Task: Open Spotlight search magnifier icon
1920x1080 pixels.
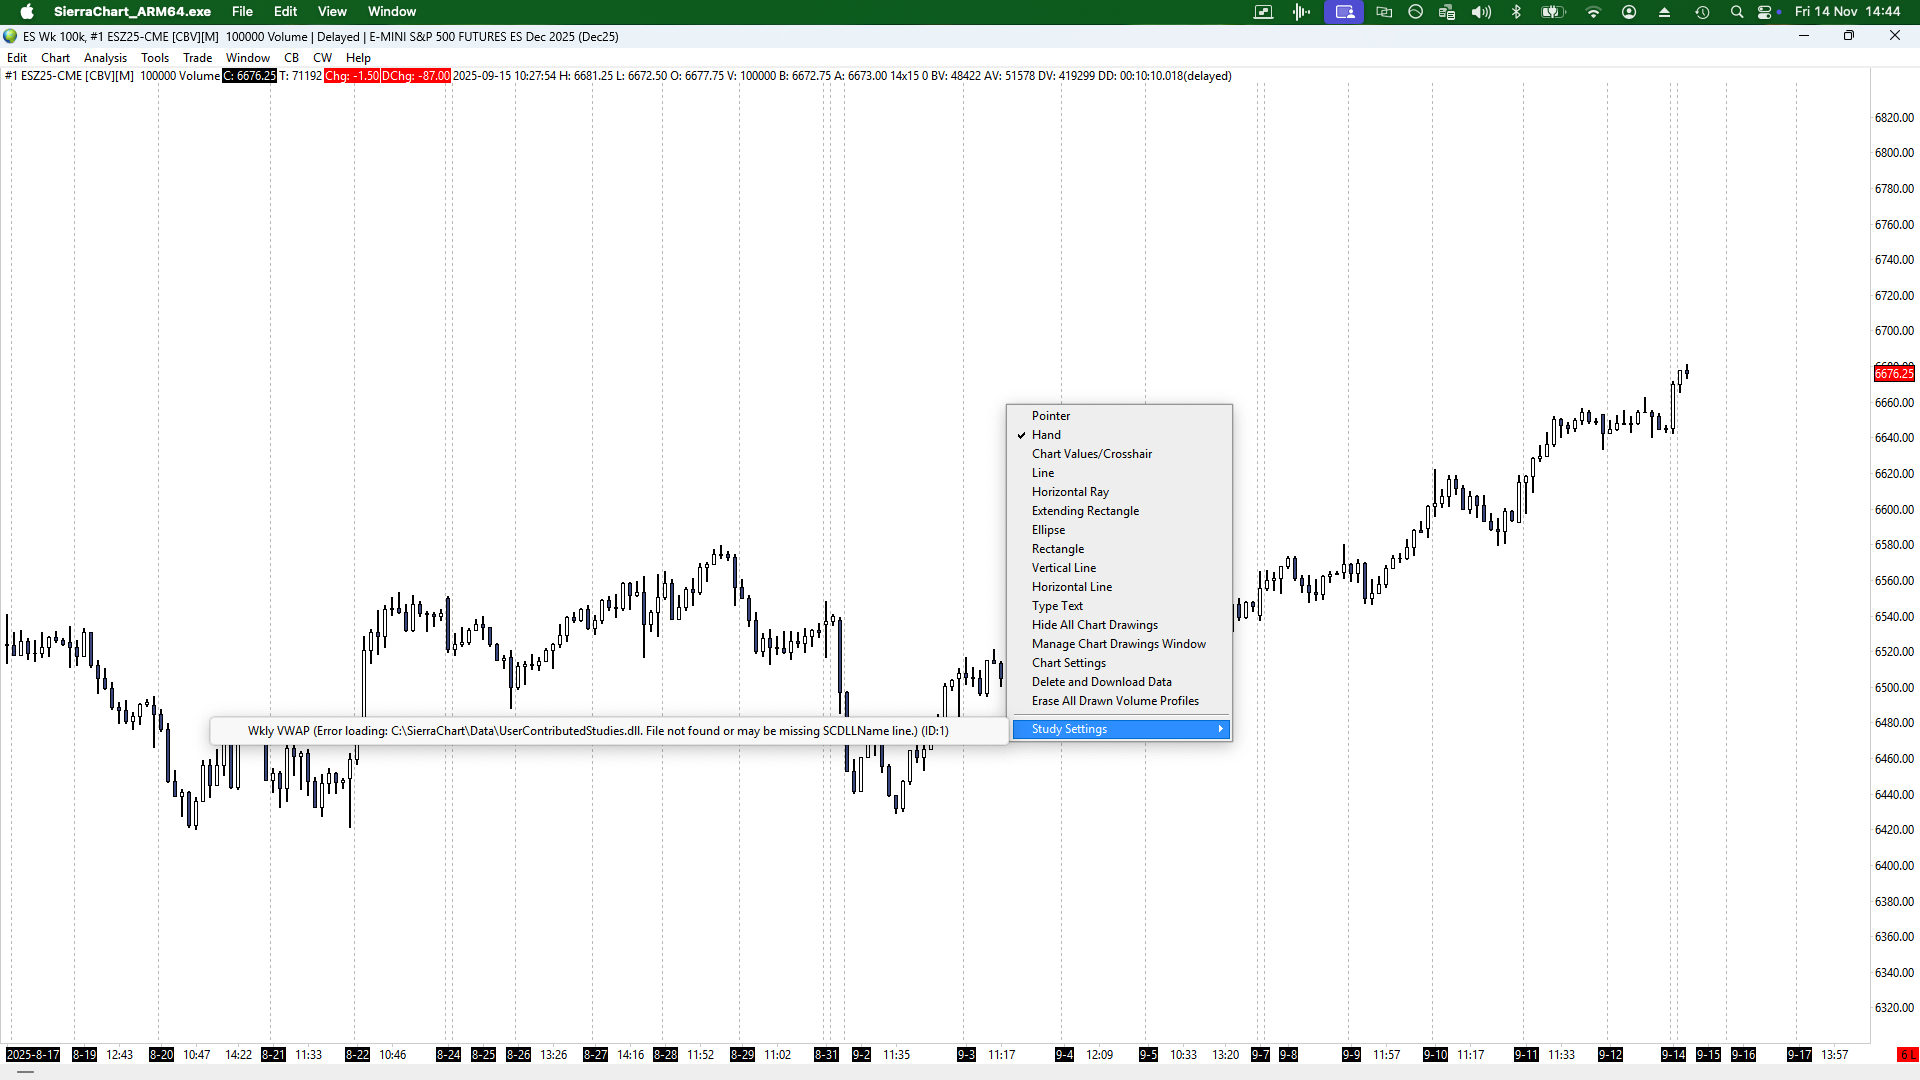Action: pos(1737,12)
